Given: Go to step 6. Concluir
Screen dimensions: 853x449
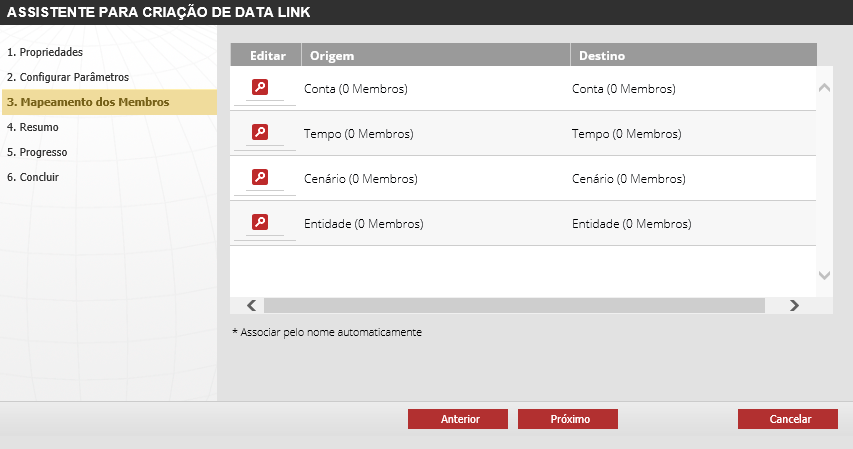Looking at the screenshot, I should (x=33, y=177).
